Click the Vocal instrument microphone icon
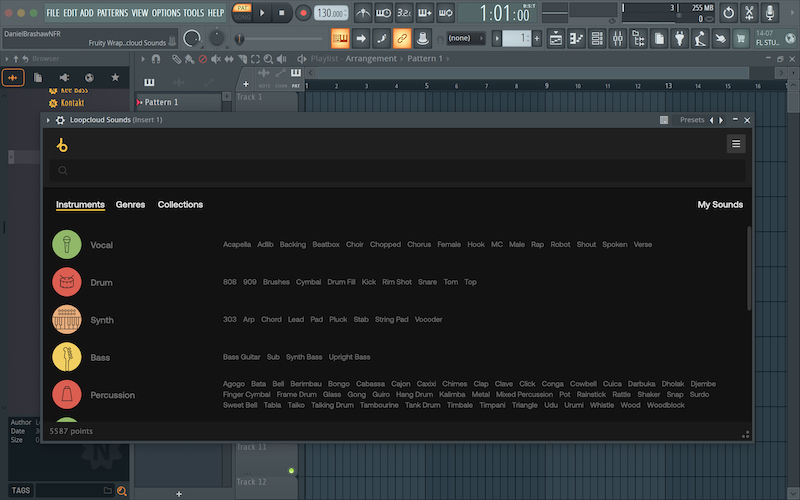The height and width of the screenshot is (500, 800). pyautogui.click(x=66, y=245)
